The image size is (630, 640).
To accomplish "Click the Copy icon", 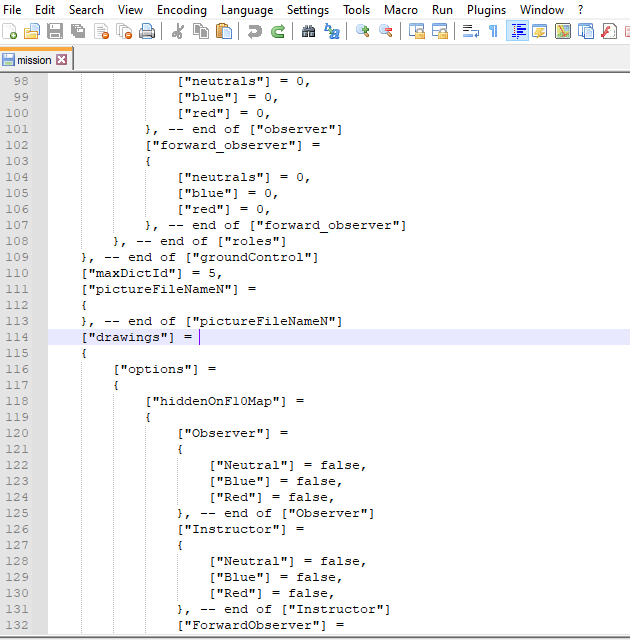I will pos(200,31).
